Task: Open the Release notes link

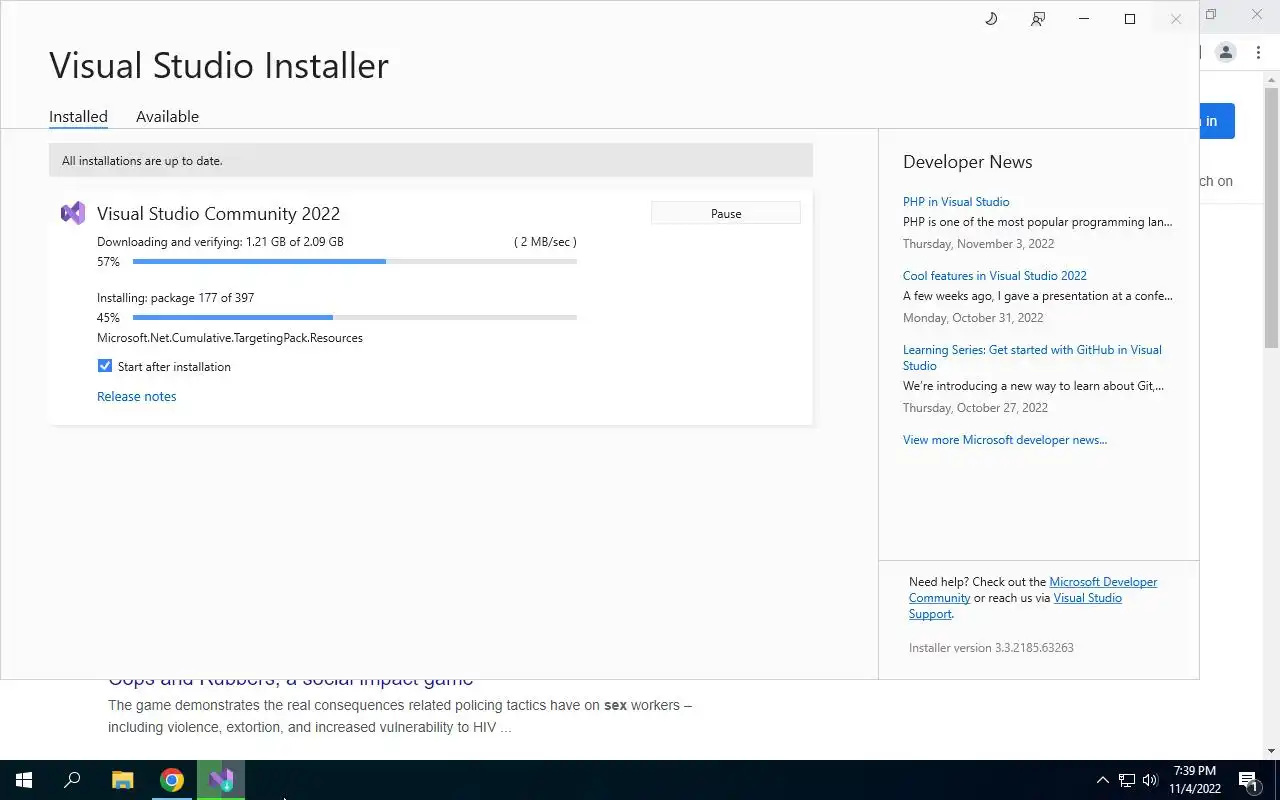Action: 136,396
